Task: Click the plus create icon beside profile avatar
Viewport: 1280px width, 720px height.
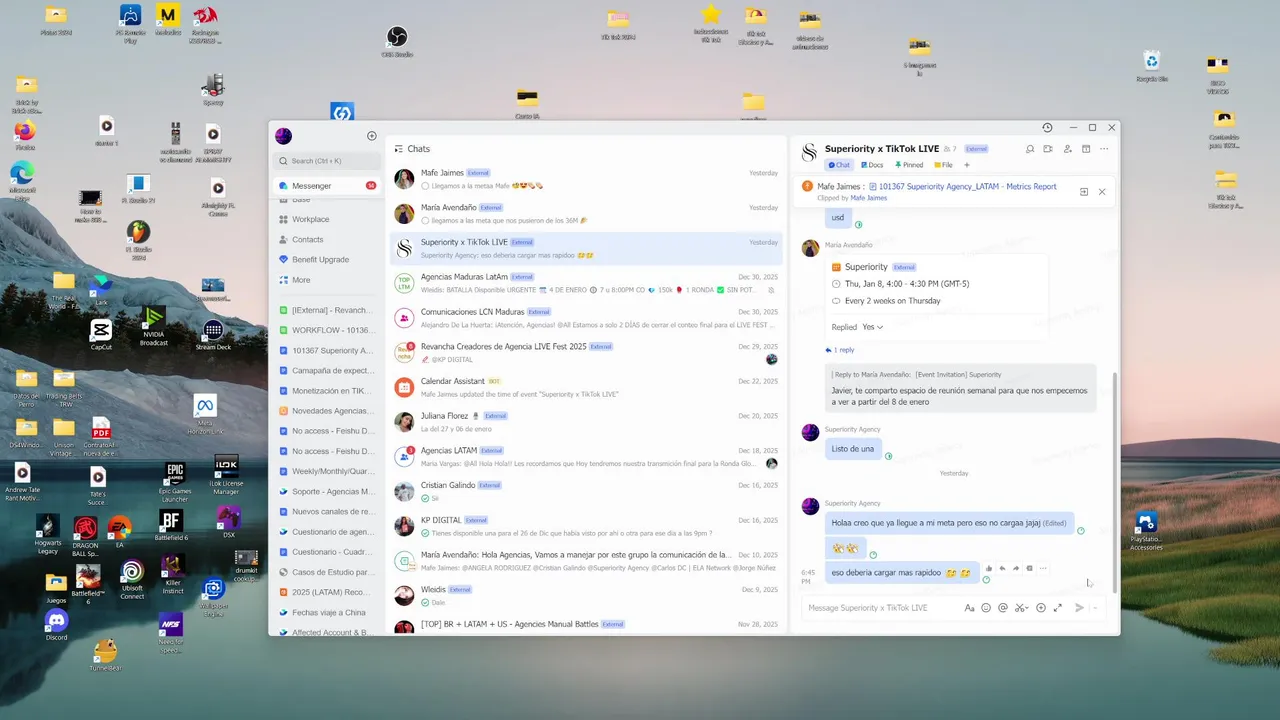Action: tap(372, 136)
